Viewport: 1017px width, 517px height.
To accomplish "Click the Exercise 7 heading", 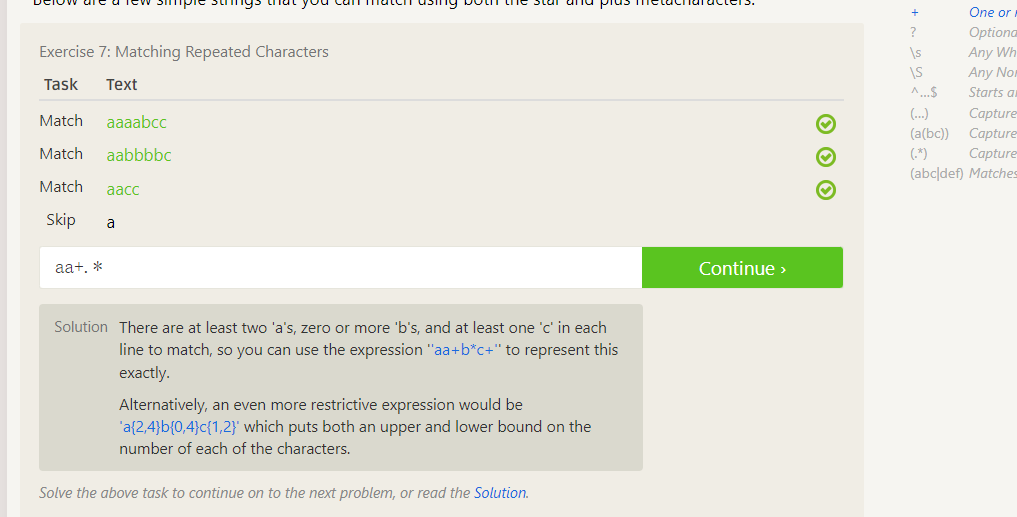I will (x=184, y=52).
